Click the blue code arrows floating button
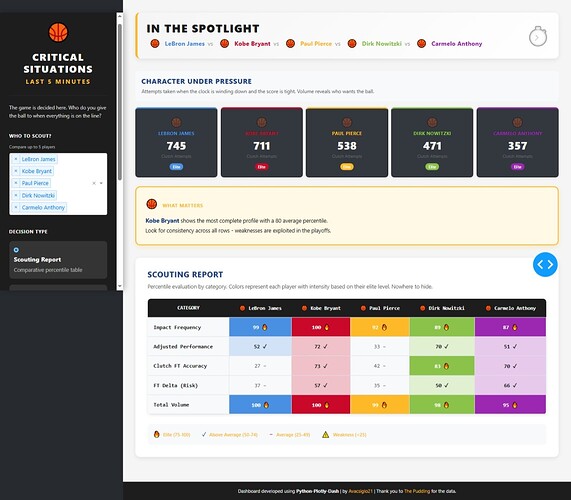Image resolution: width=571 pixels, height=500 pixels. coord(545,264)
